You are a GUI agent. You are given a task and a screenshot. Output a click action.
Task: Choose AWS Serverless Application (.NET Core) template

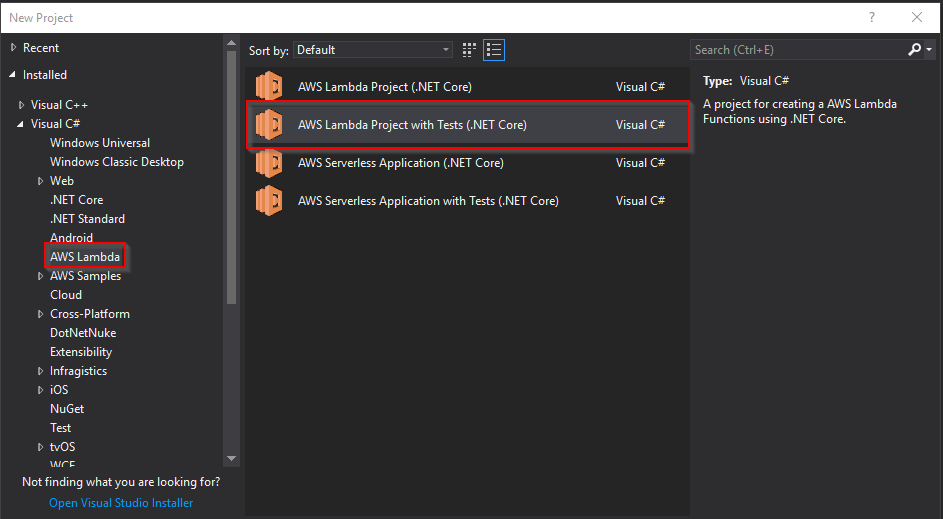(468, 163)
